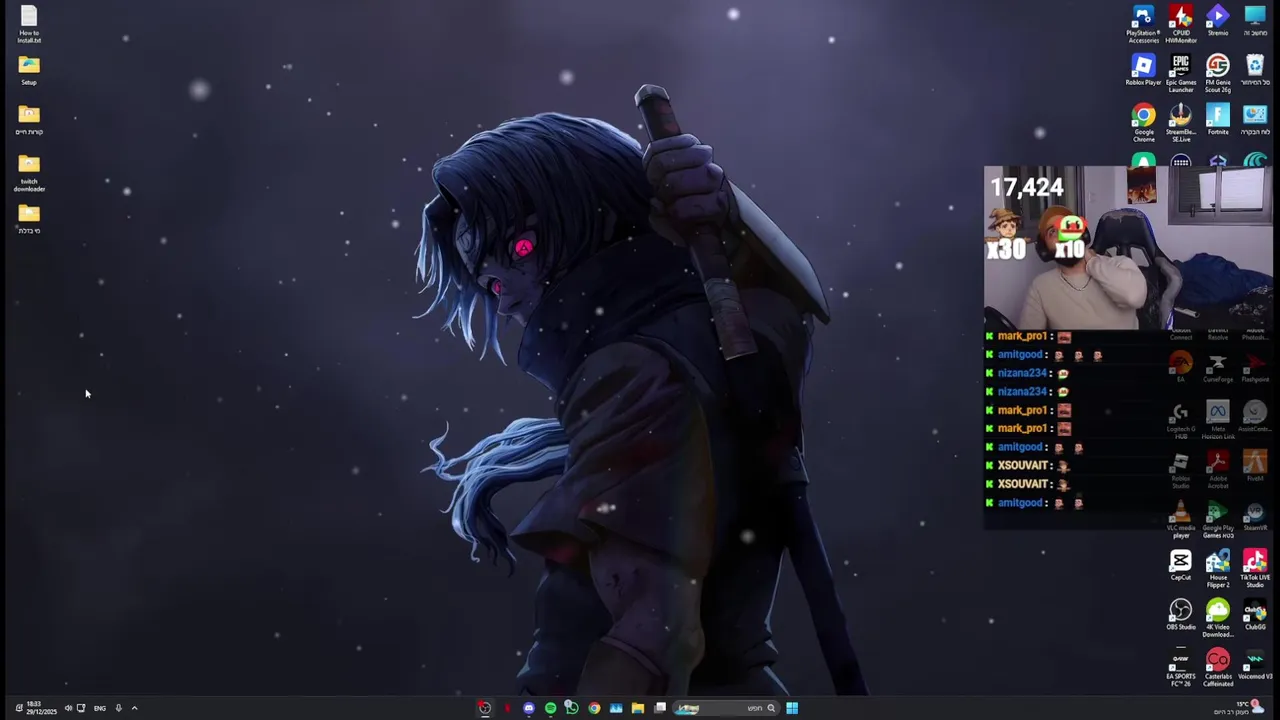This screenshot has width=1280, height=720.
Task: Open TikTok LIVE Studio shortcut
Action: [x=1255, y=569]
